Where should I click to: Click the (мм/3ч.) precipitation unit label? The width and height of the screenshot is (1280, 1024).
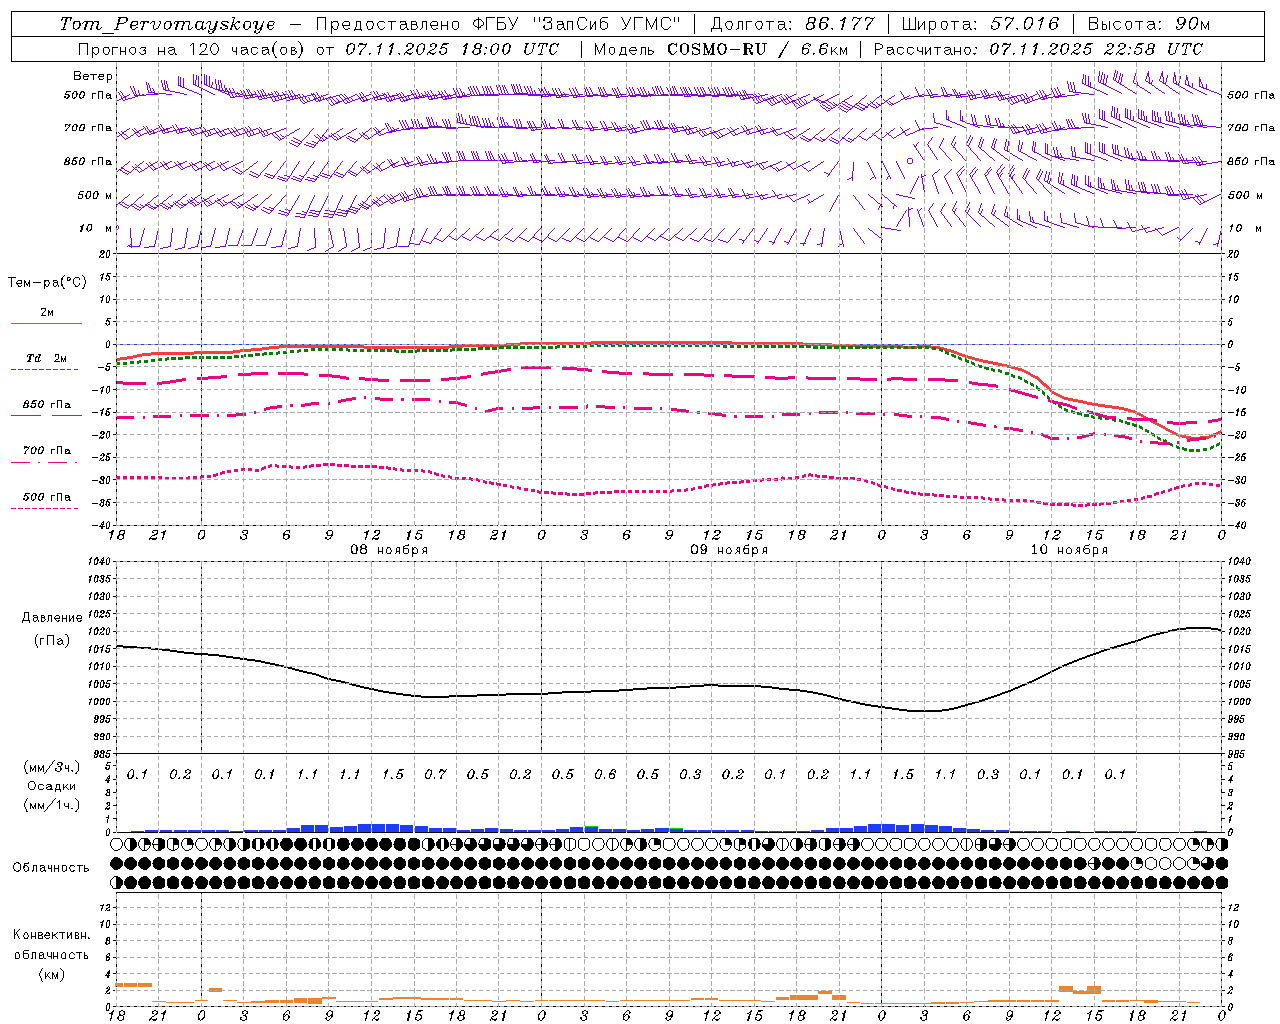click(x=51, y=767)
